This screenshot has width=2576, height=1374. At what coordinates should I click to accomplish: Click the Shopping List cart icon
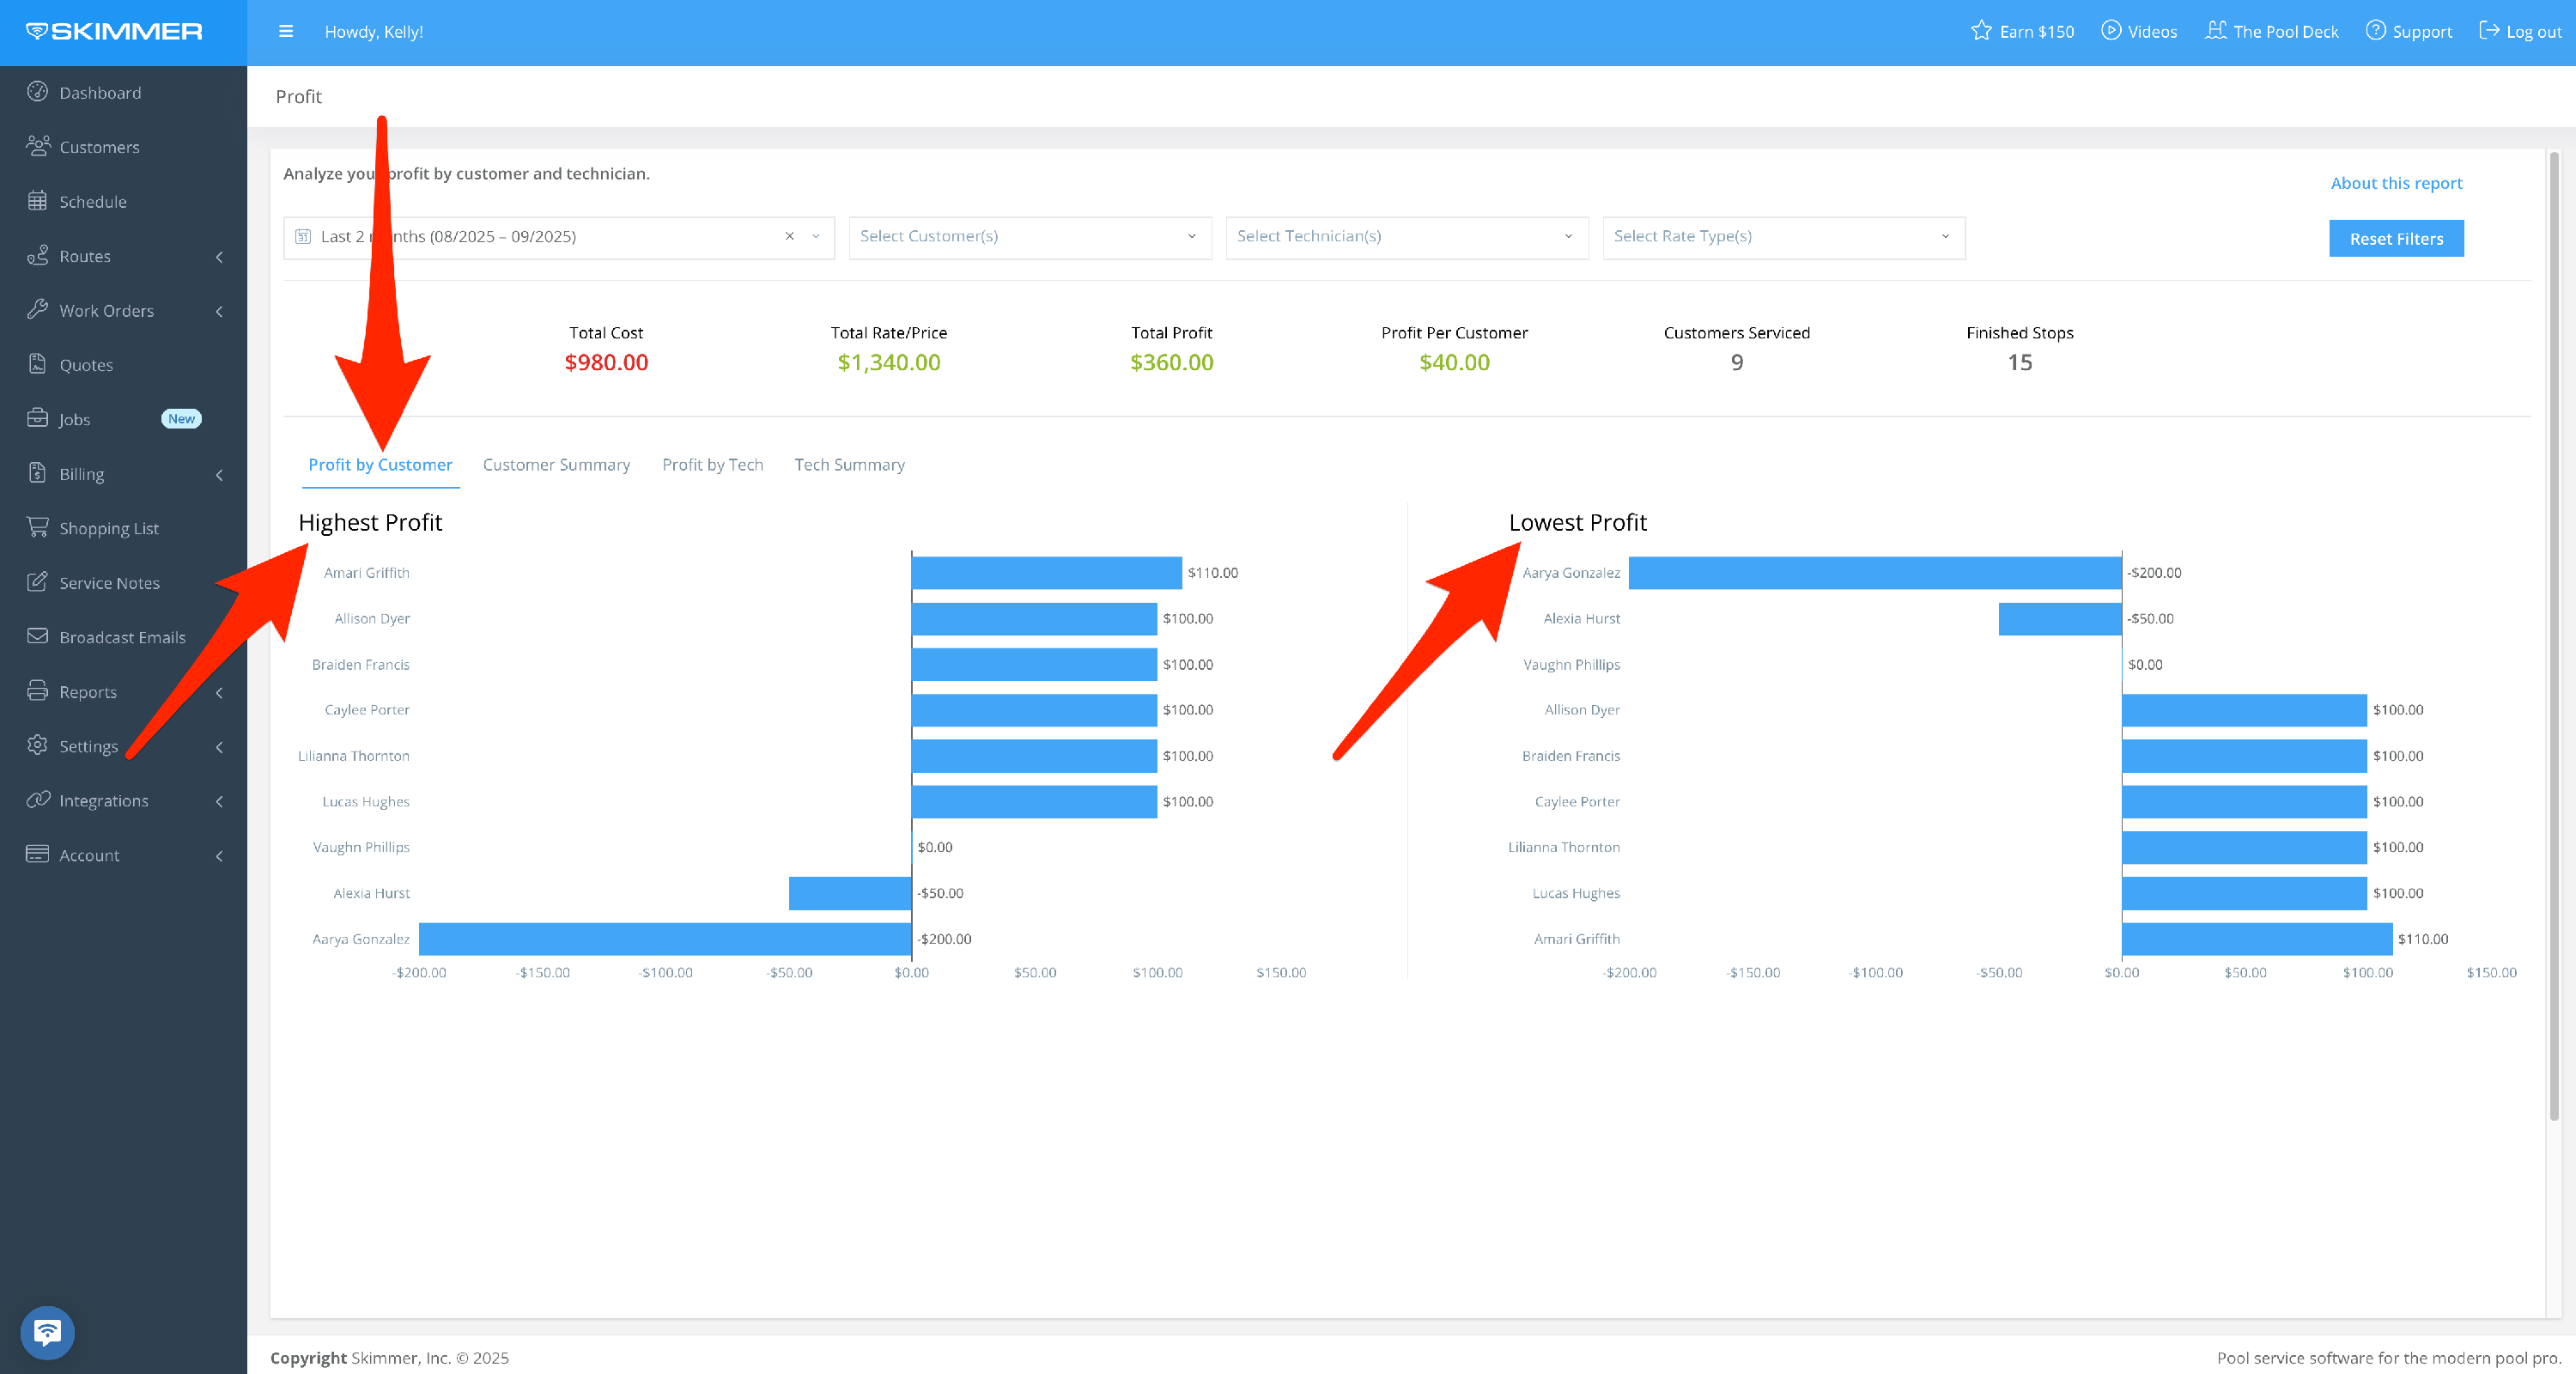pos(37,527)
